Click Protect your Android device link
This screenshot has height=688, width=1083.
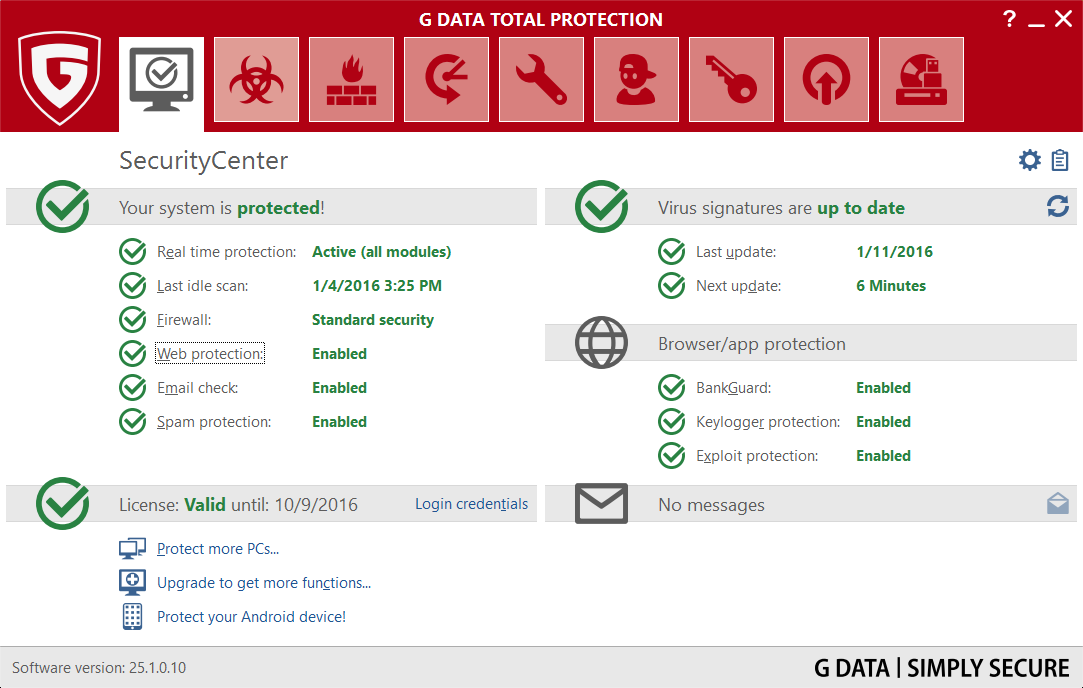[x=251, y=617]
